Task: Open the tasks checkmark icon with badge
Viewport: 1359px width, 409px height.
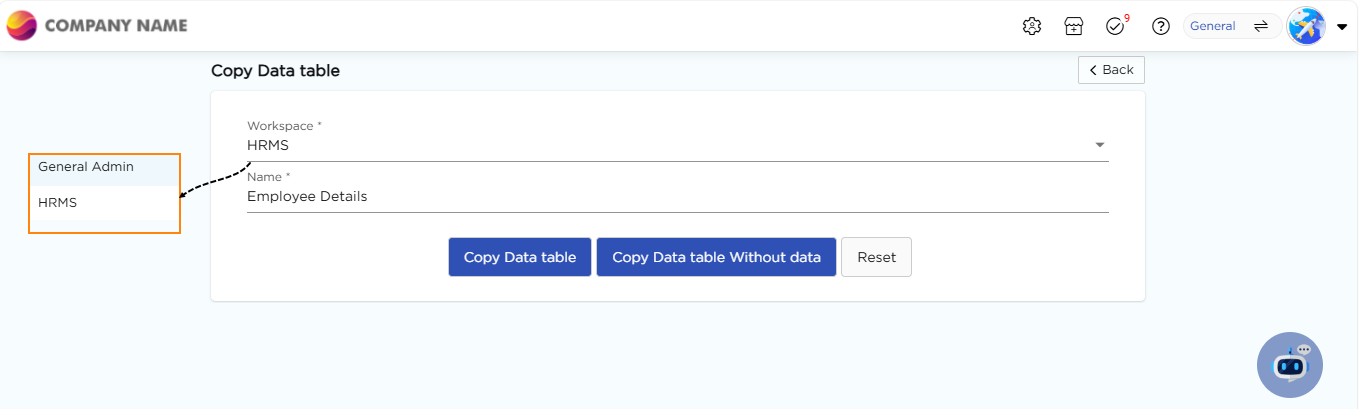Action: pos(1116,26)
